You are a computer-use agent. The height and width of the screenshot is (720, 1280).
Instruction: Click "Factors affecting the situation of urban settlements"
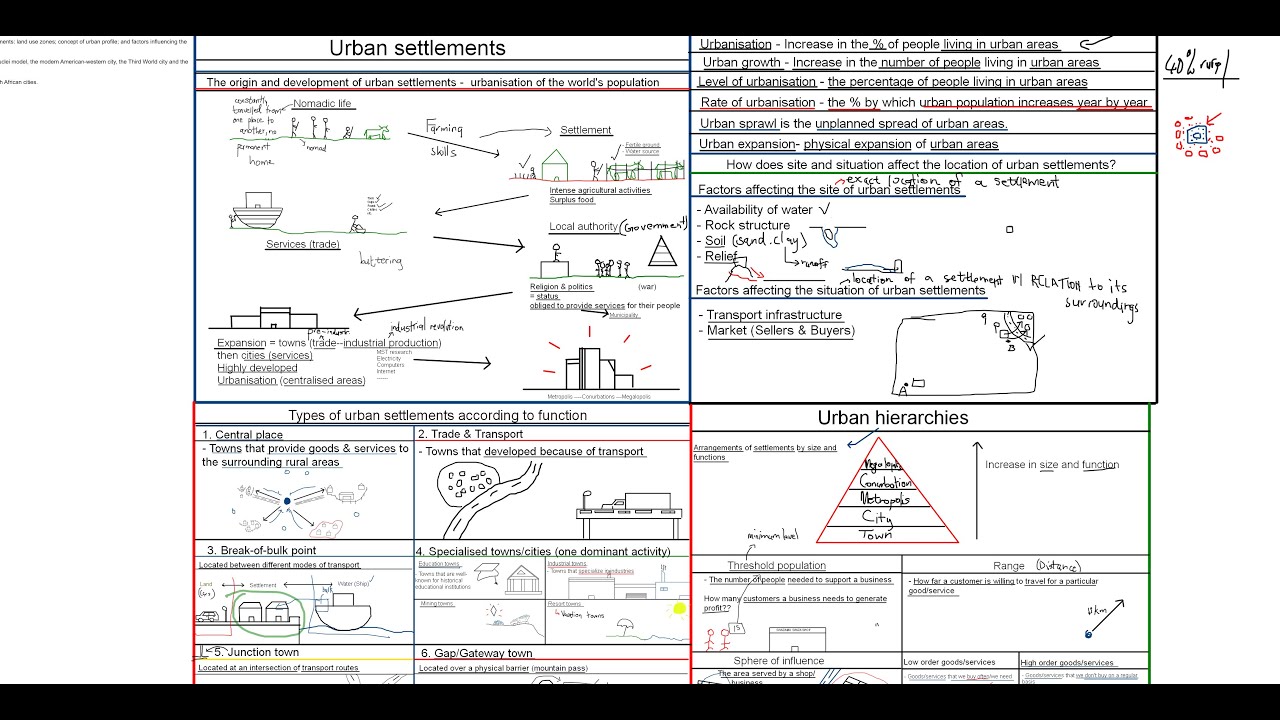(x=840, y=290)
